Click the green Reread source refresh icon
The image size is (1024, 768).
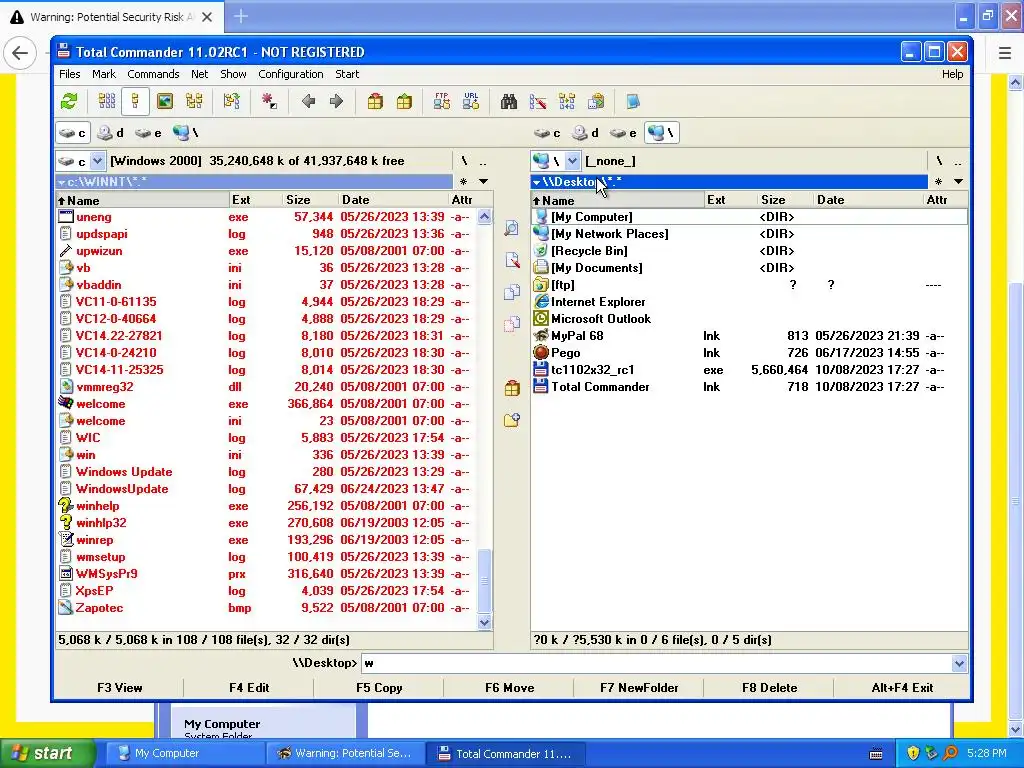[69, 101]
